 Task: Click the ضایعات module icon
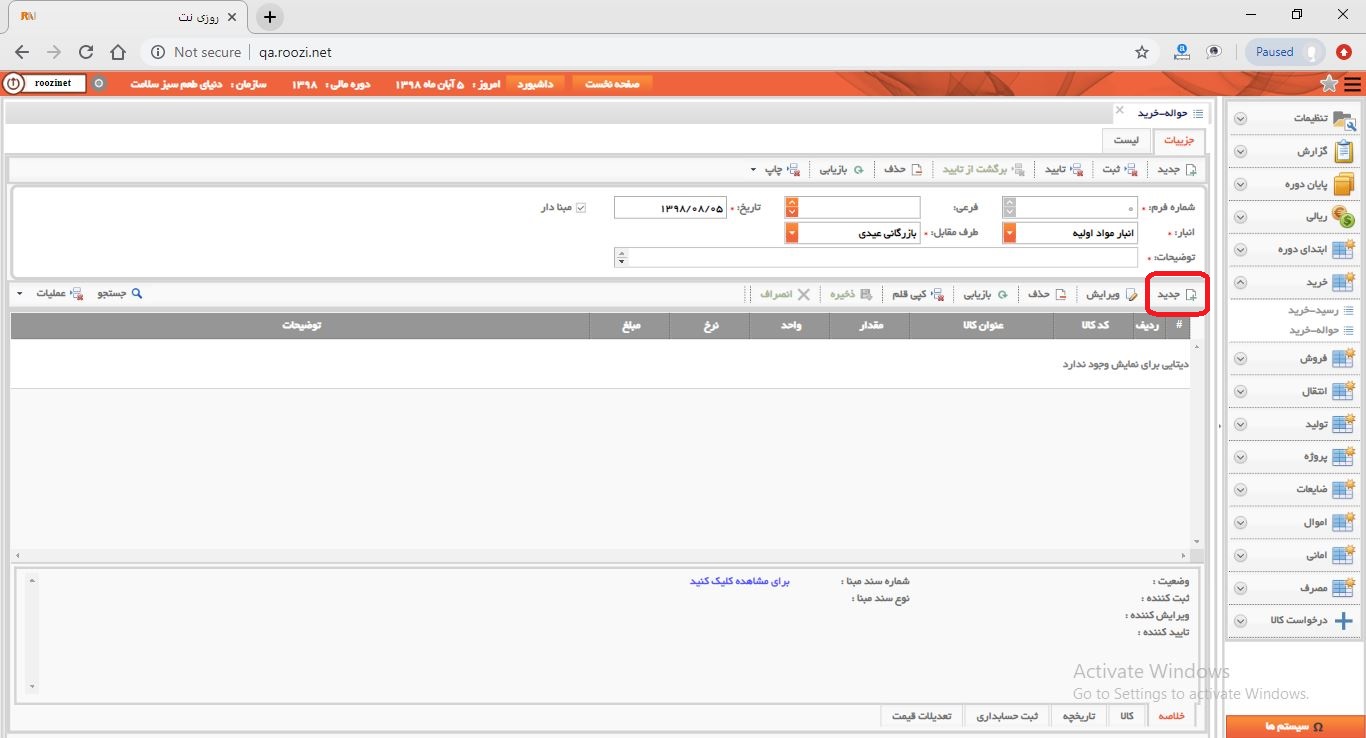pos(1343,490)
